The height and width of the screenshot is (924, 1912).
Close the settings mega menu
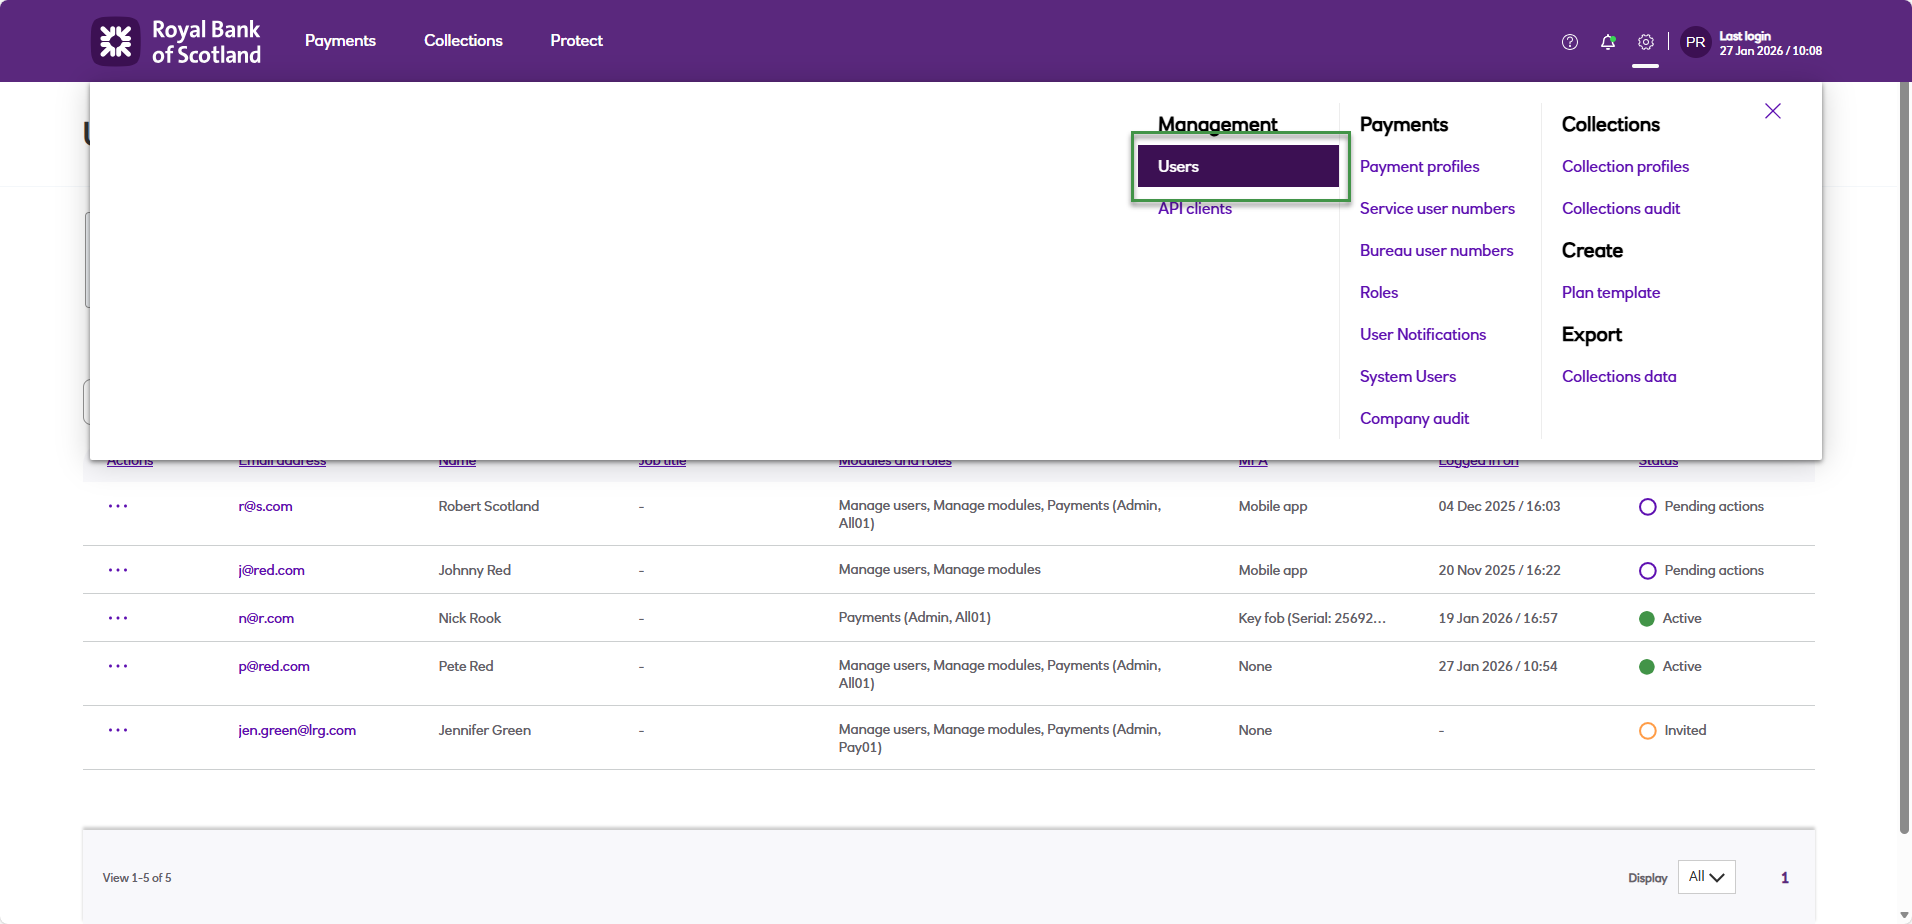[1773, 111]
